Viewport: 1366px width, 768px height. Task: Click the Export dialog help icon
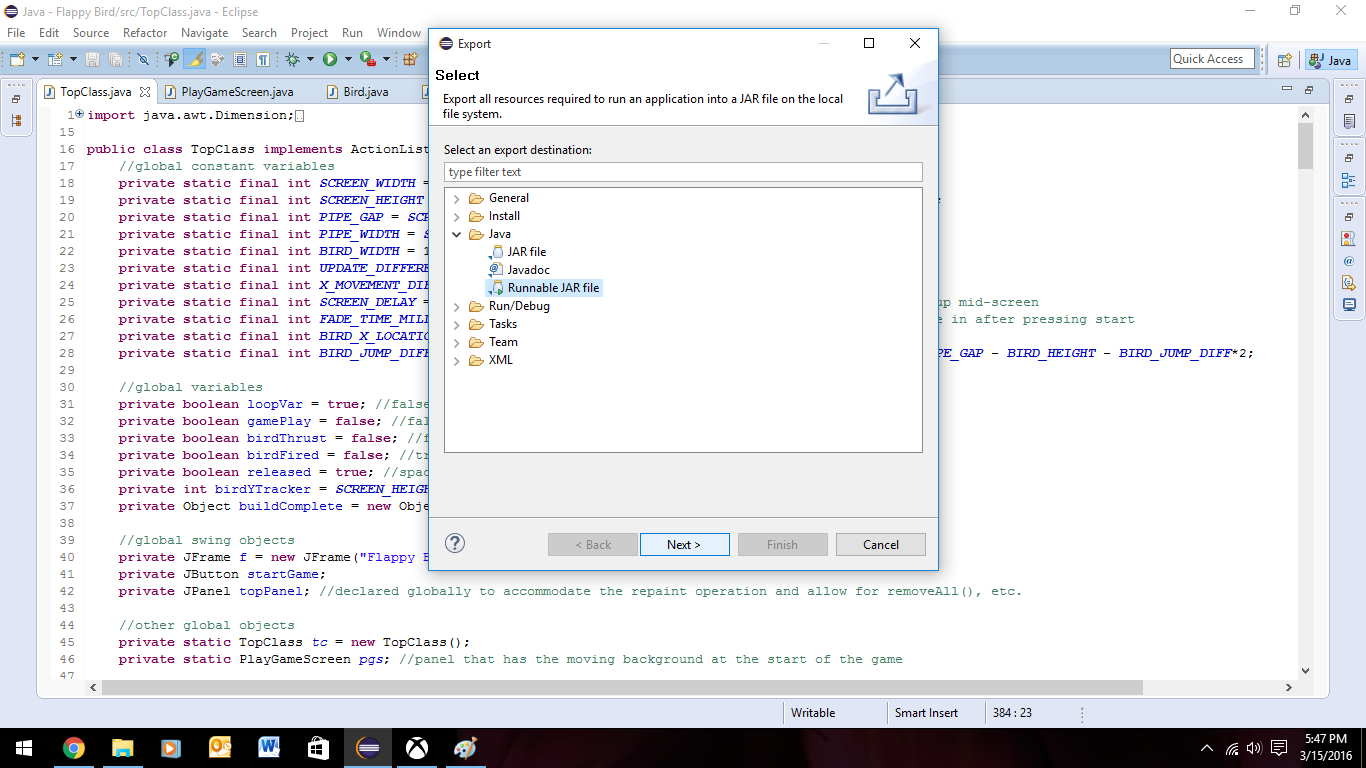pyautogui.click(x=455, y=543)
